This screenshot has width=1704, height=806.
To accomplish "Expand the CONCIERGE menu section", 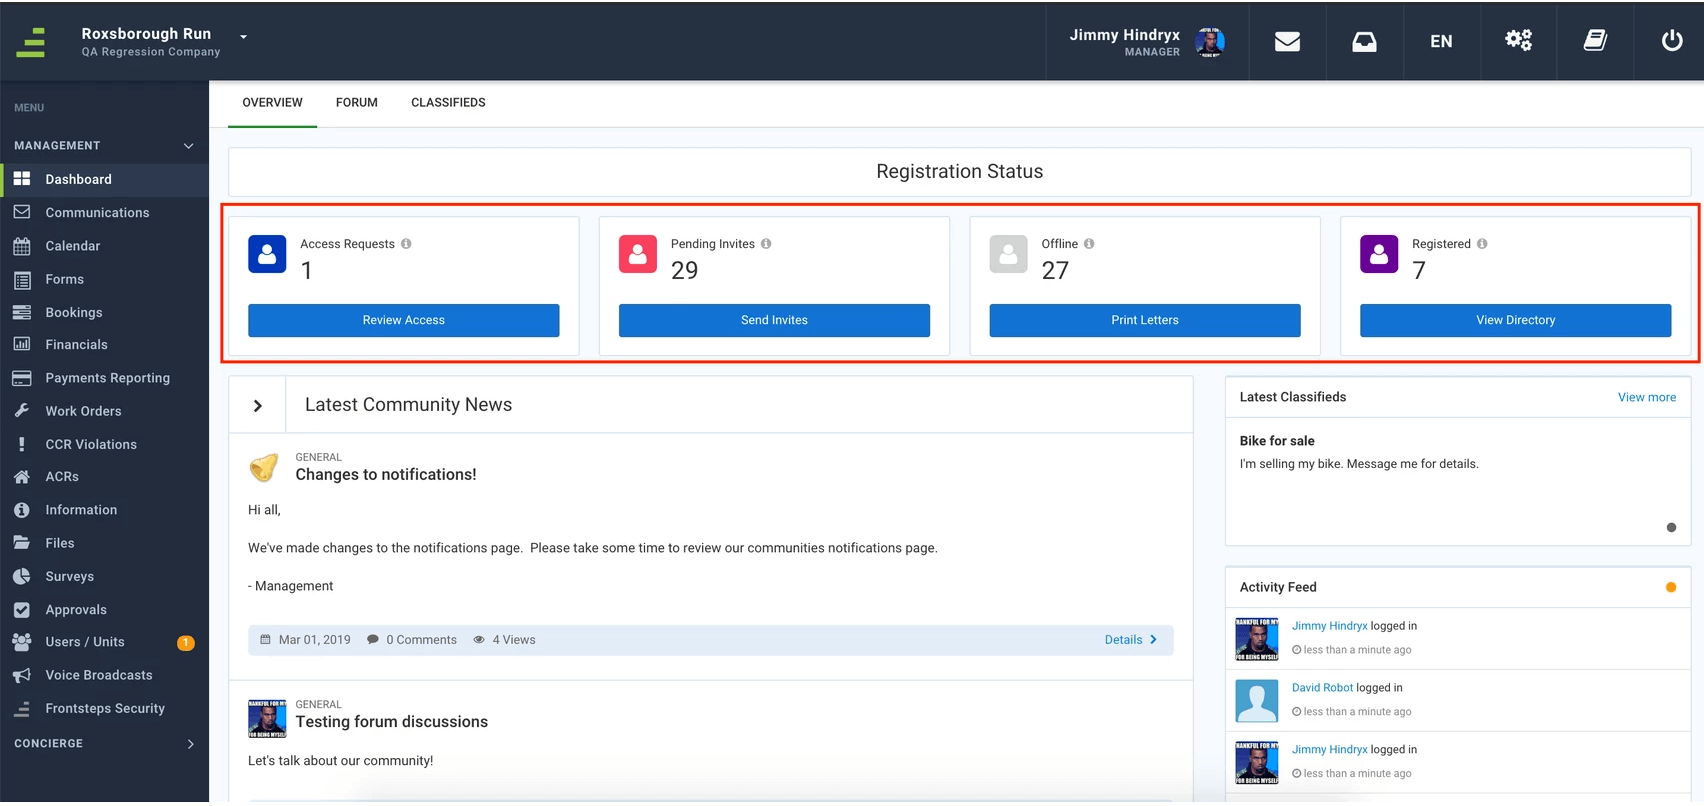I will click(191, 744).
